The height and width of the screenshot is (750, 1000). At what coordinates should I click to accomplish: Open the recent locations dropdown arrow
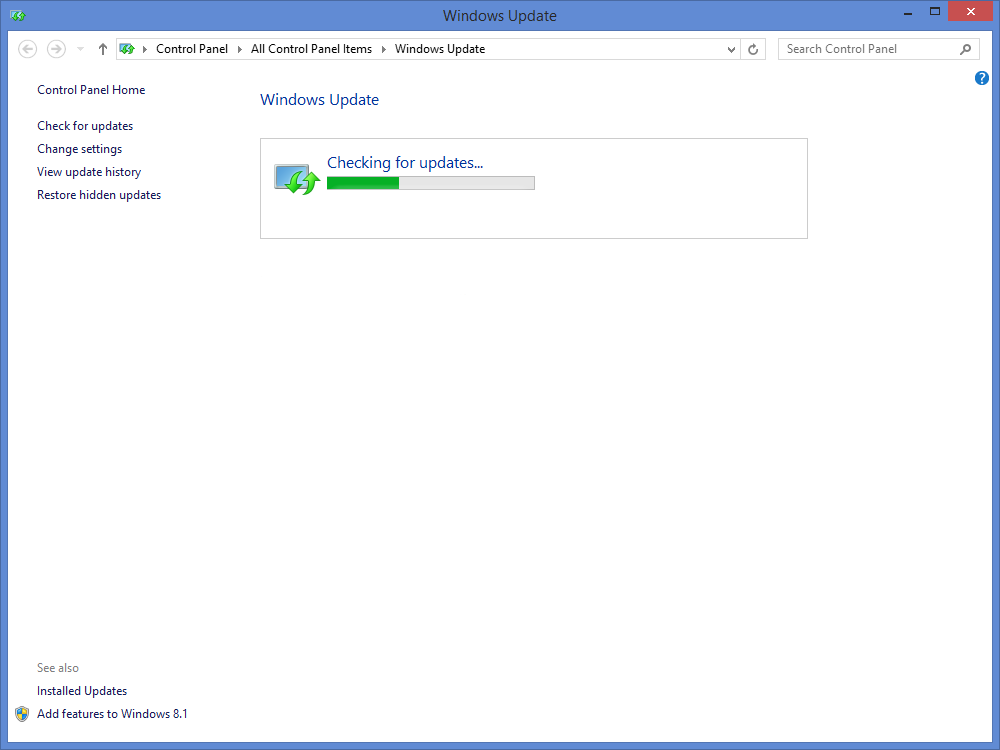coord(80,49)
